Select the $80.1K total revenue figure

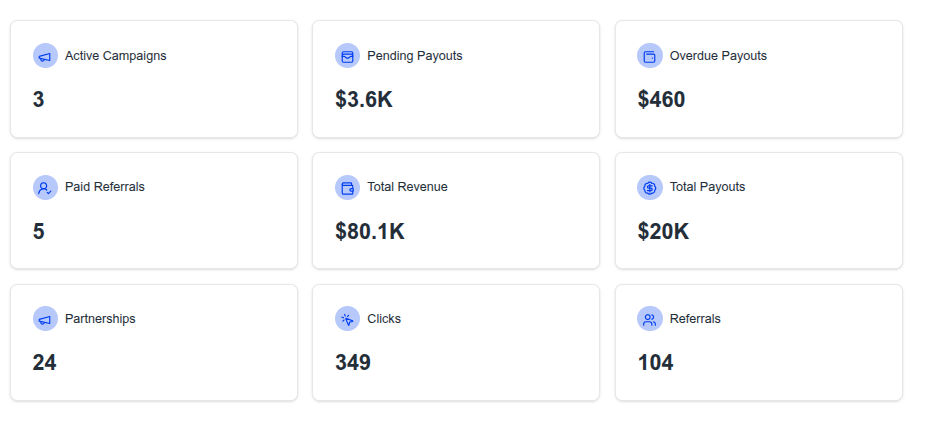pos(369,231)
